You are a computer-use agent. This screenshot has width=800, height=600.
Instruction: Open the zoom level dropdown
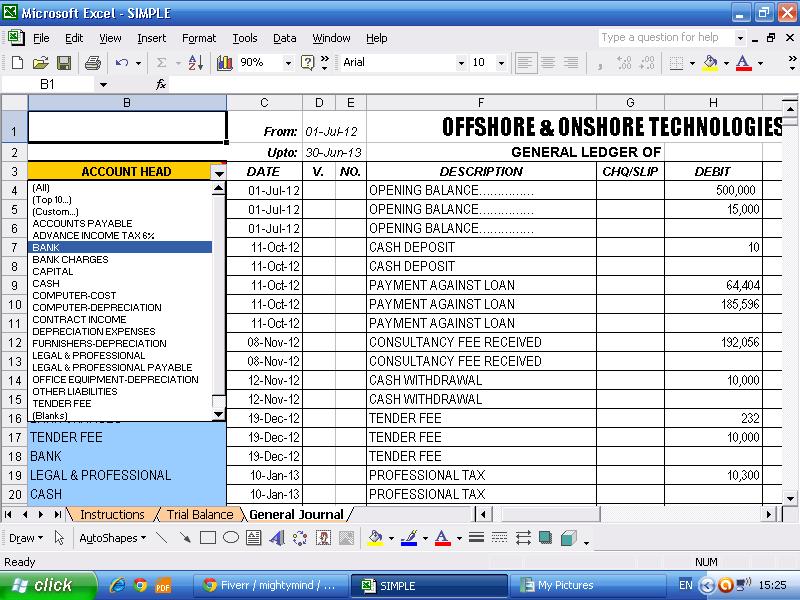point(289,62)
